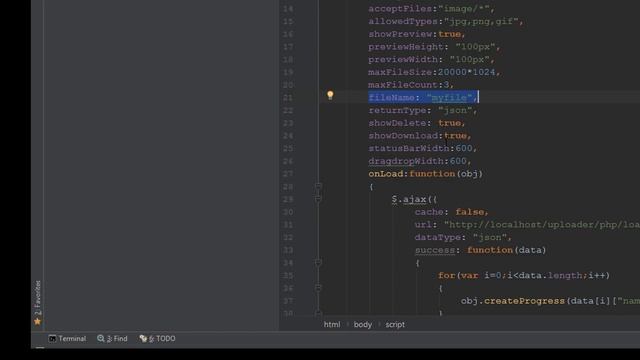Click on obj.createProgress call
640x360 pixels.
[x=513, y=301]
